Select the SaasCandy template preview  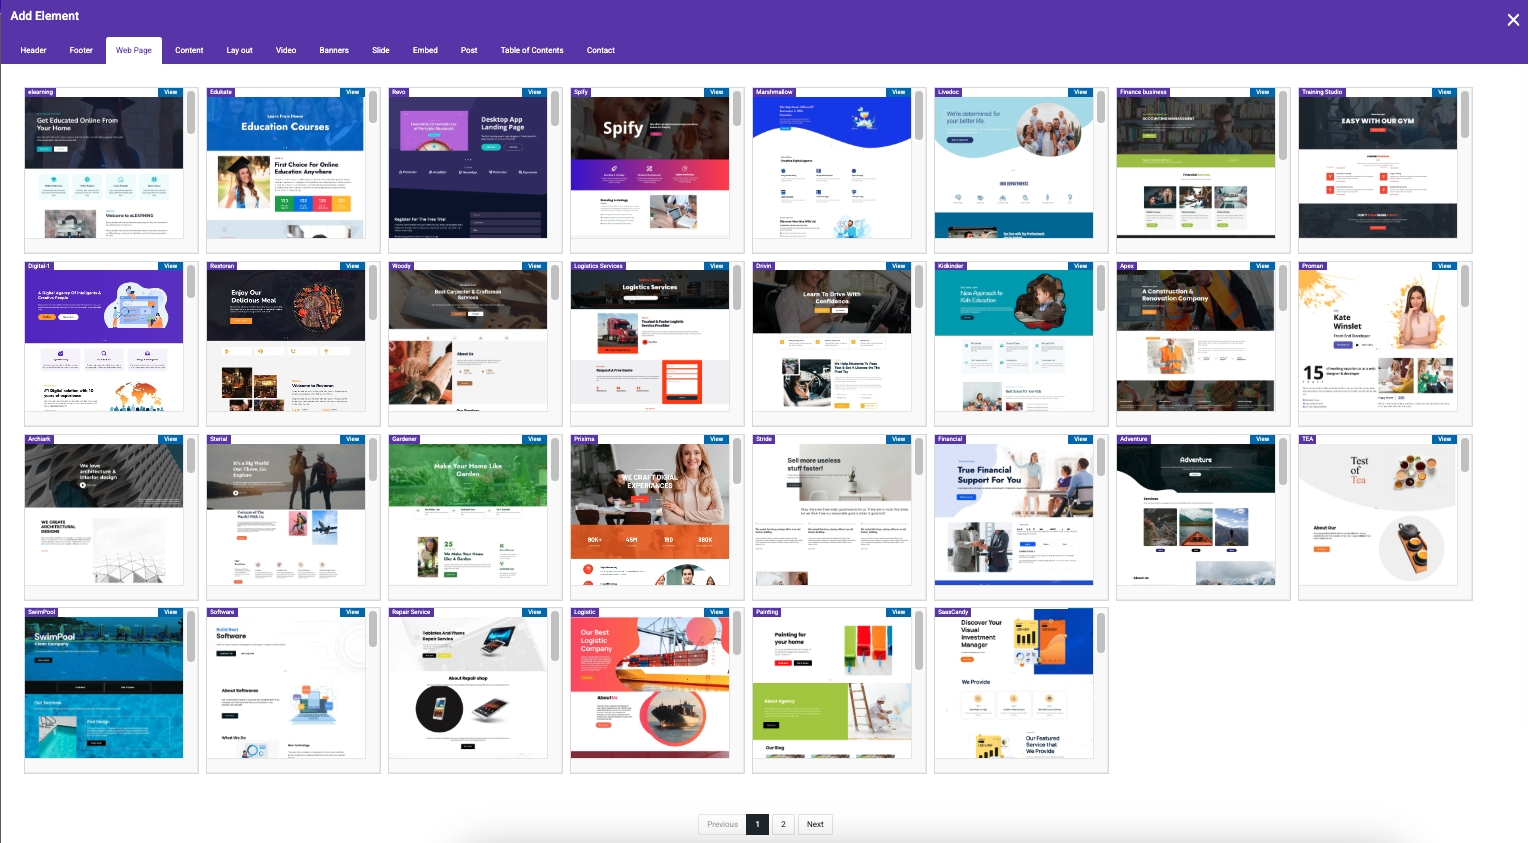(1013, 690)
